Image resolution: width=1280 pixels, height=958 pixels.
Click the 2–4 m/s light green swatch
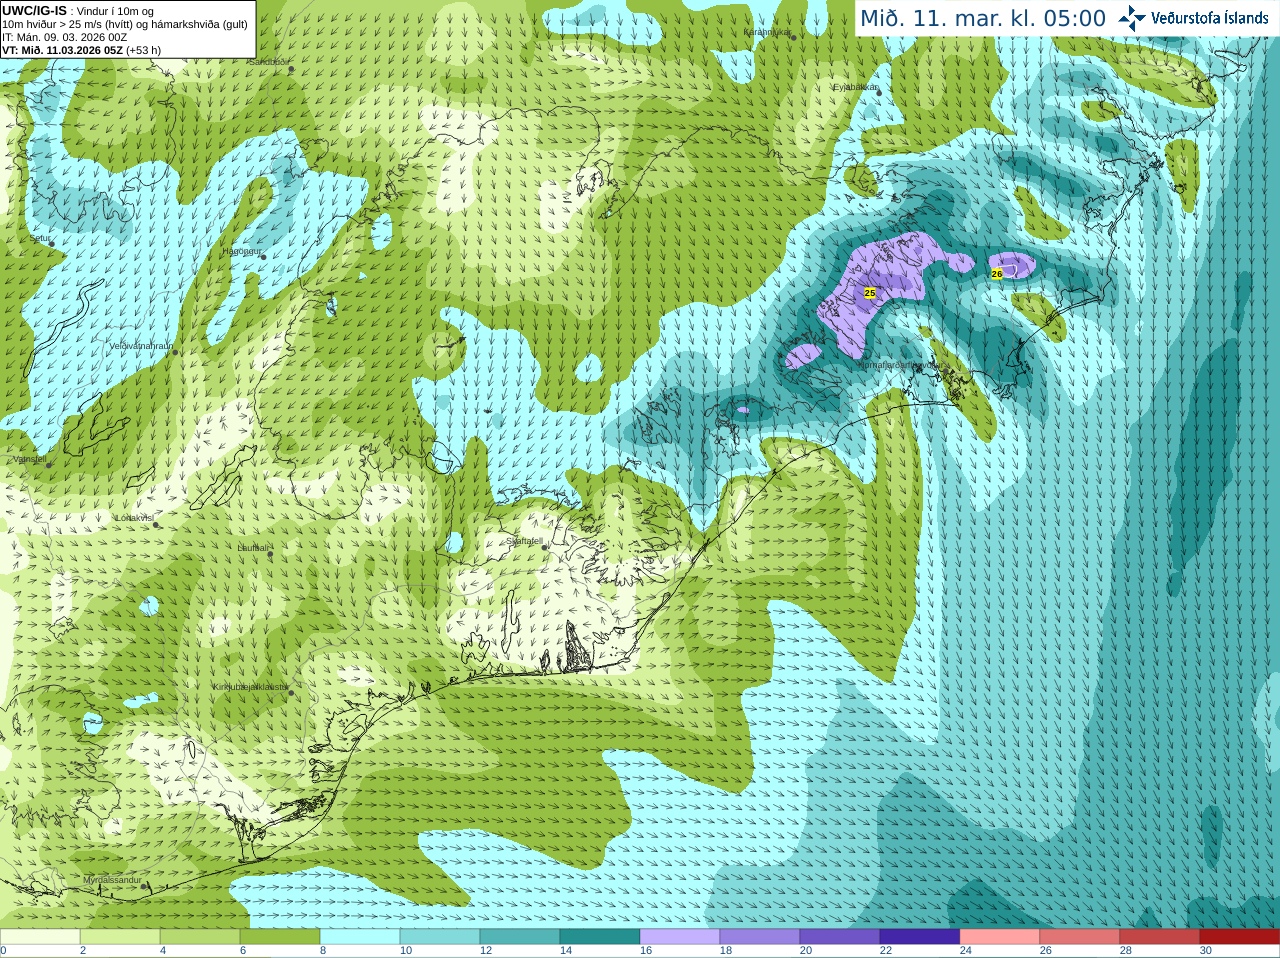[120, 936]
